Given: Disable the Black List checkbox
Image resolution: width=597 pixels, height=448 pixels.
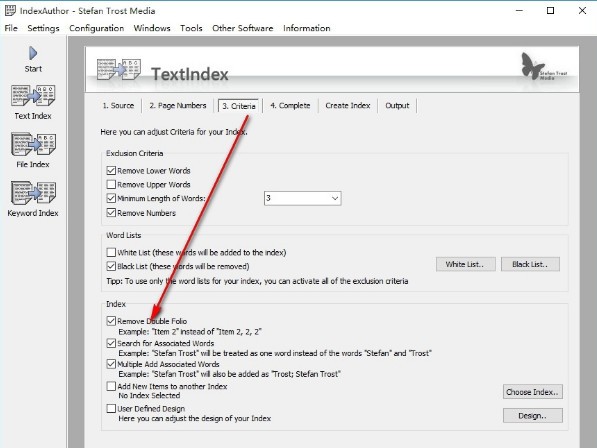Looking at the screenshot, I should [111, 266].
